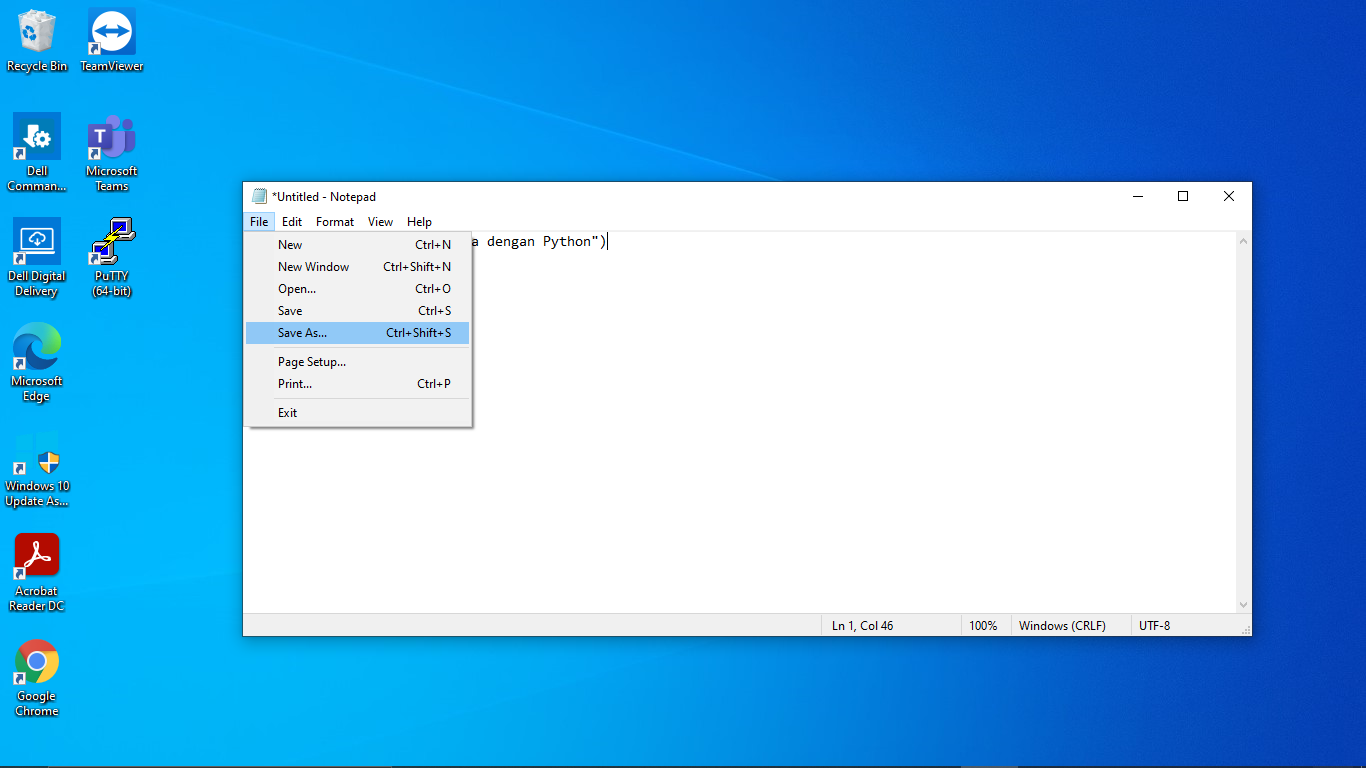This screenshot has width=1366, height=768.
Task: Launch Windows 10 Update Assistant
Action: 36,453
